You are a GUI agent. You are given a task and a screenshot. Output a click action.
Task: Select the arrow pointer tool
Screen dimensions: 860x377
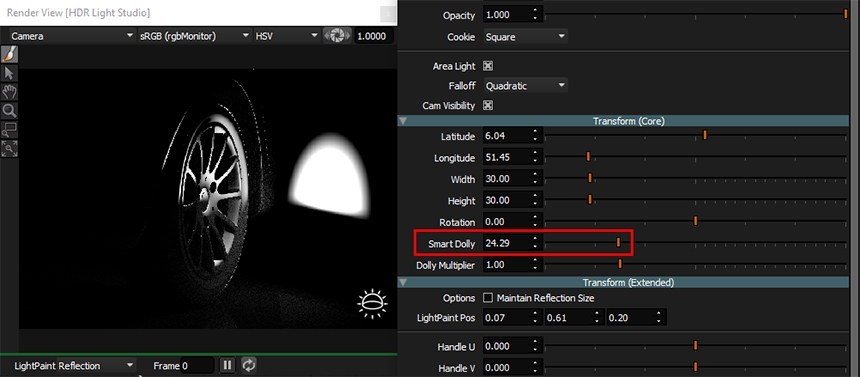9,74
